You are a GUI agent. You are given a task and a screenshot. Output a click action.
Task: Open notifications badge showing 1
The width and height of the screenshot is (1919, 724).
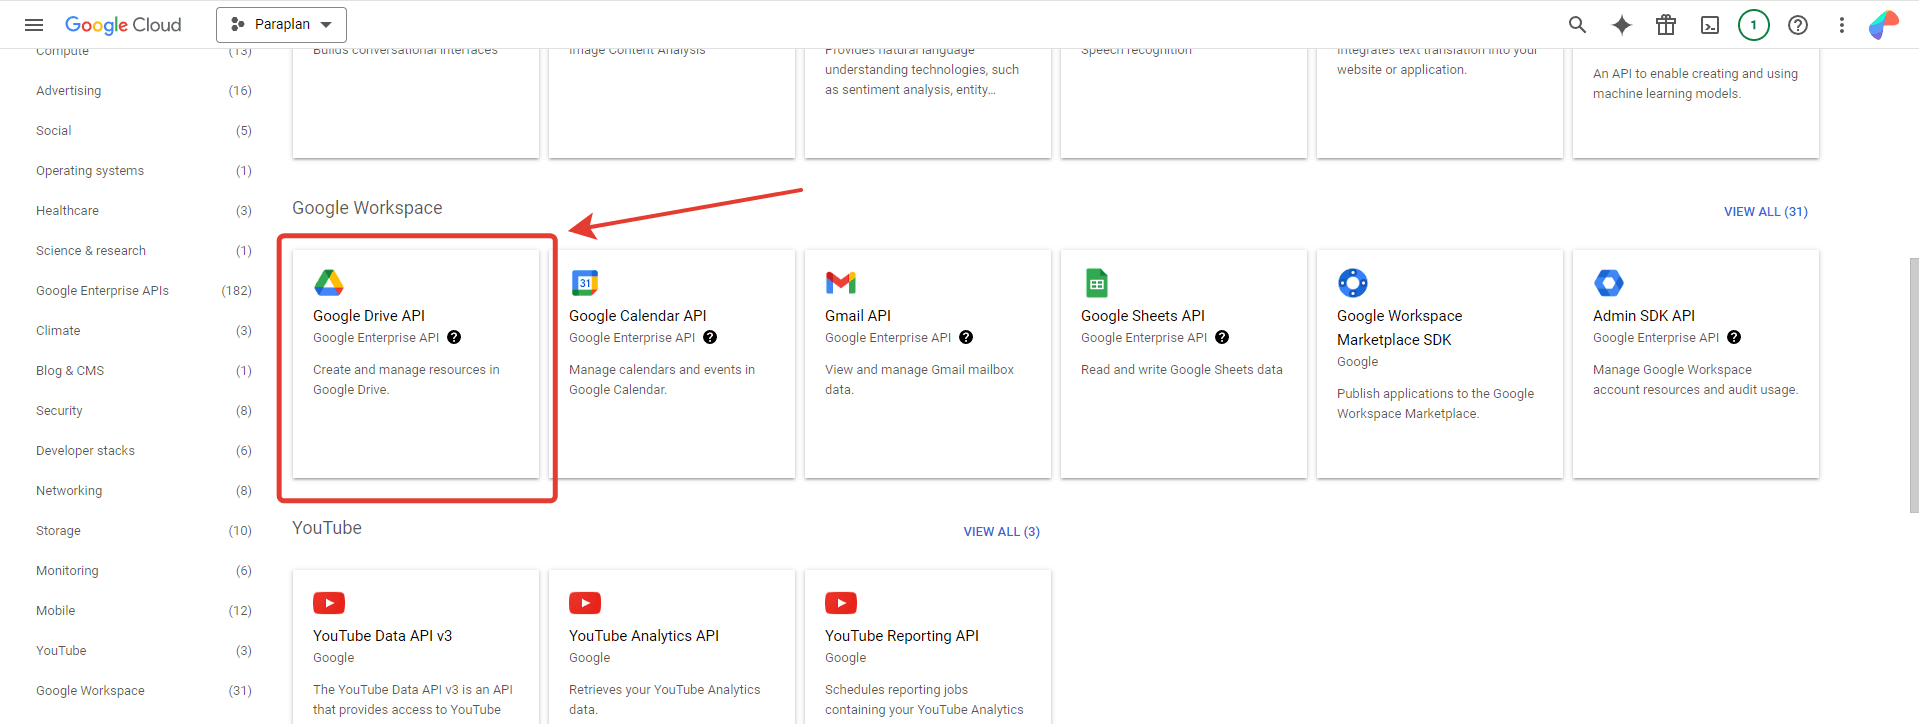(1753, 25)
